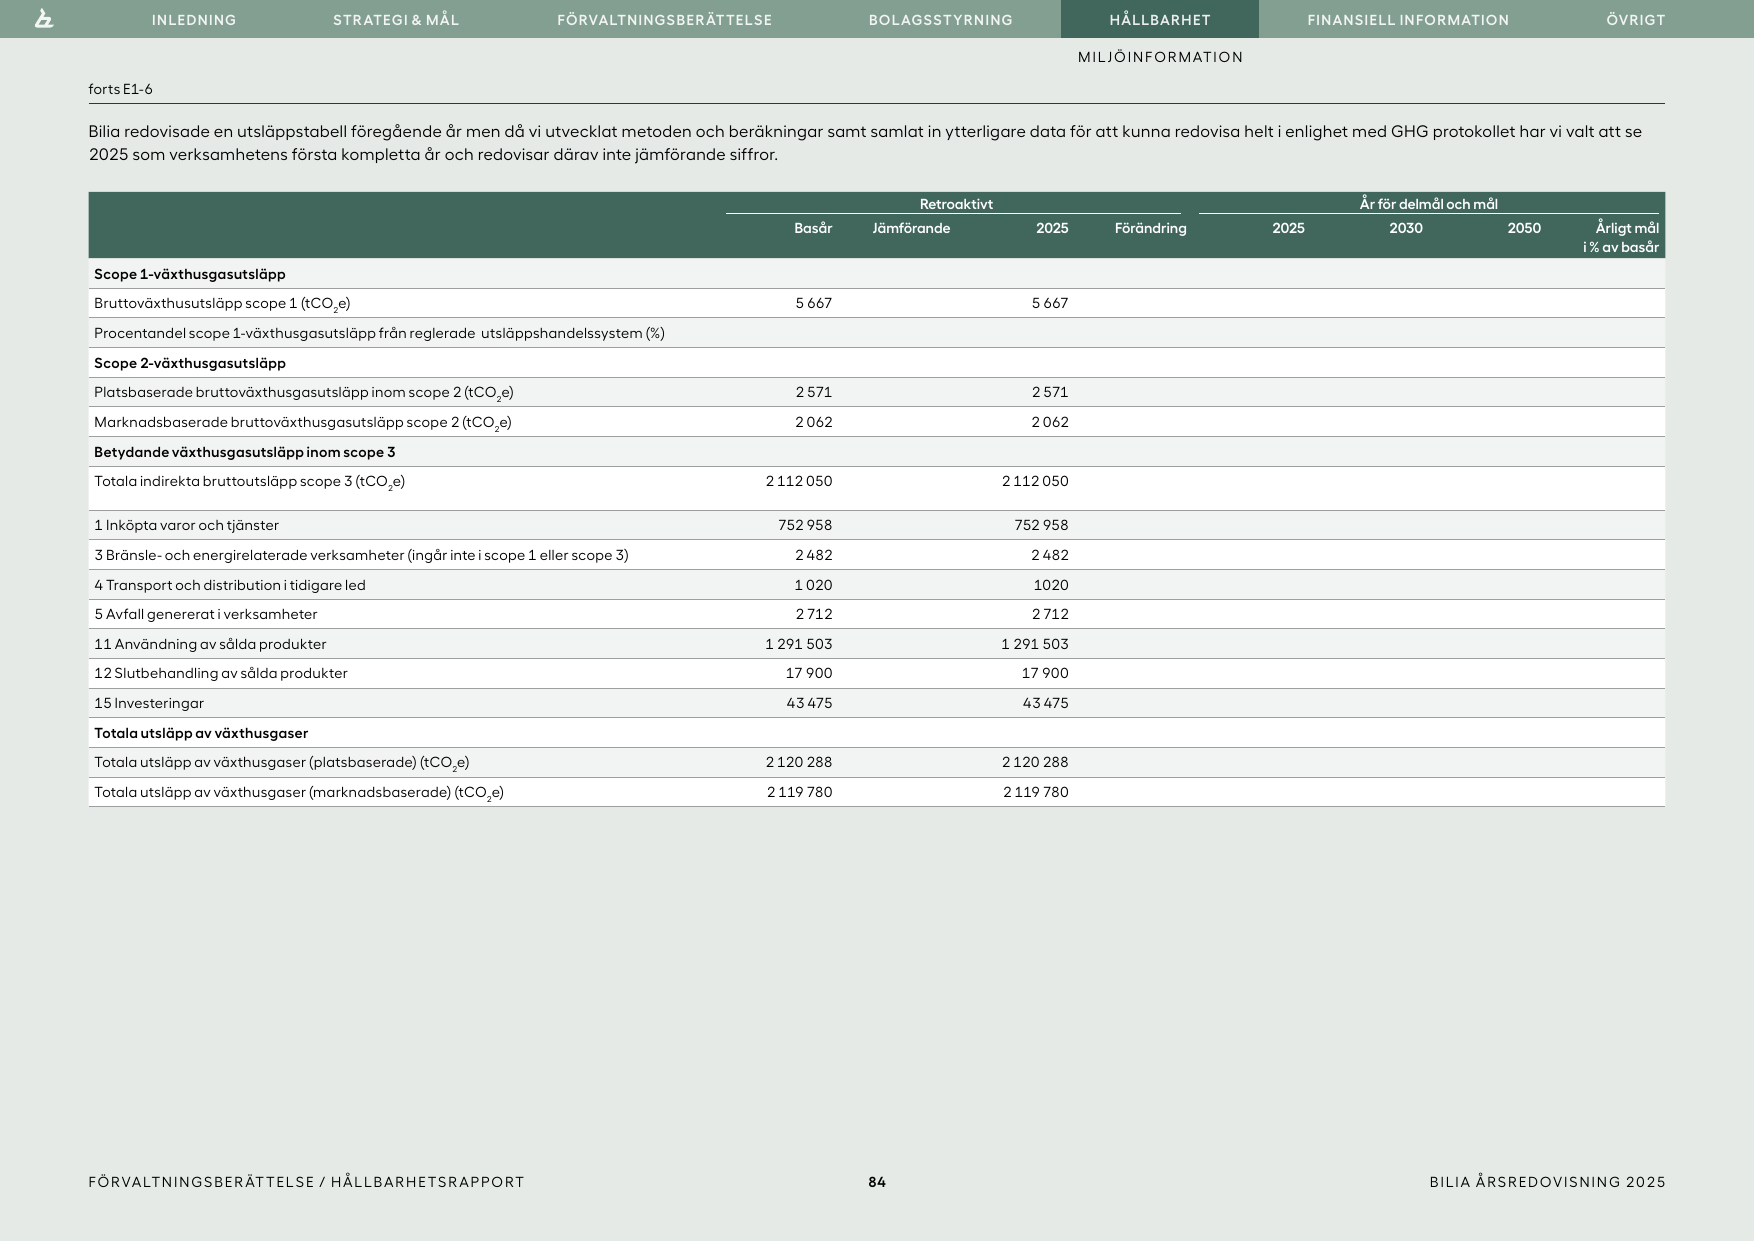The image size is (1754, 1241).
Task: Click the 752 958 value in Basår column
Action: point(805,525)
